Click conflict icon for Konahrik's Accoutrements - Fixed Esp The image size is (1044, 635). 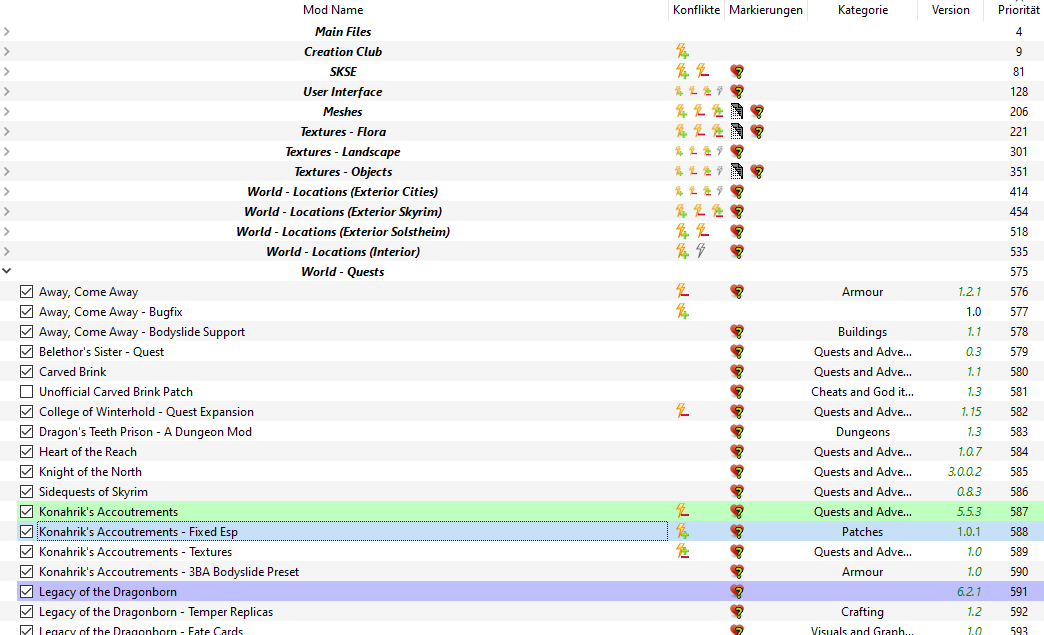pos(682,531)
